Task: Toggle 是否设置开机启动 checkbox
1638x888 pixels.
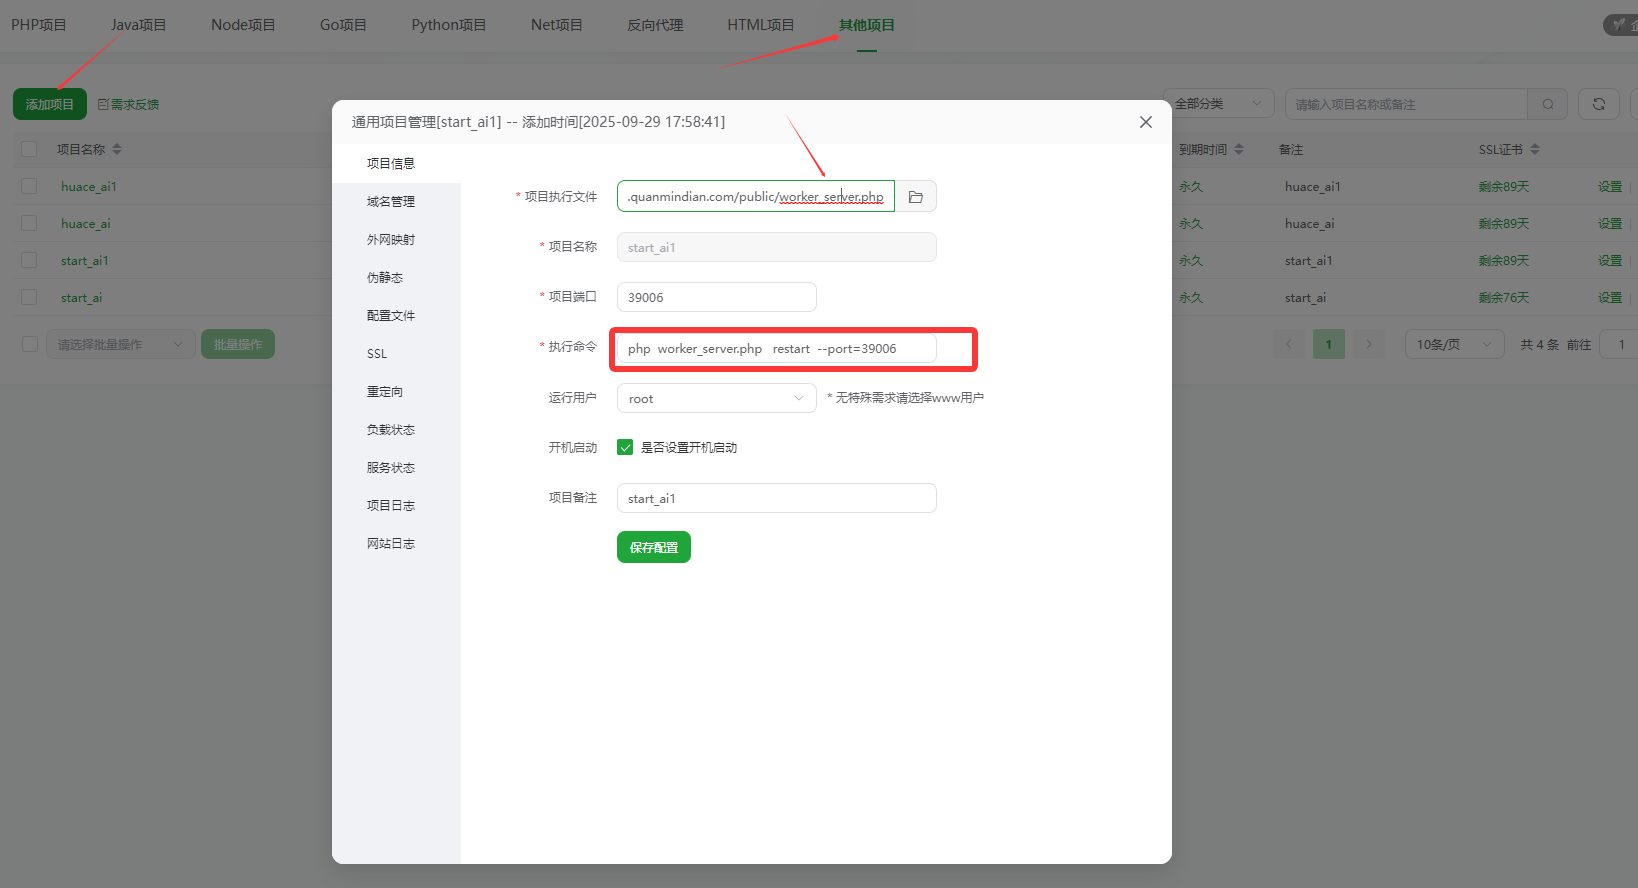Action: click(625, 448)
